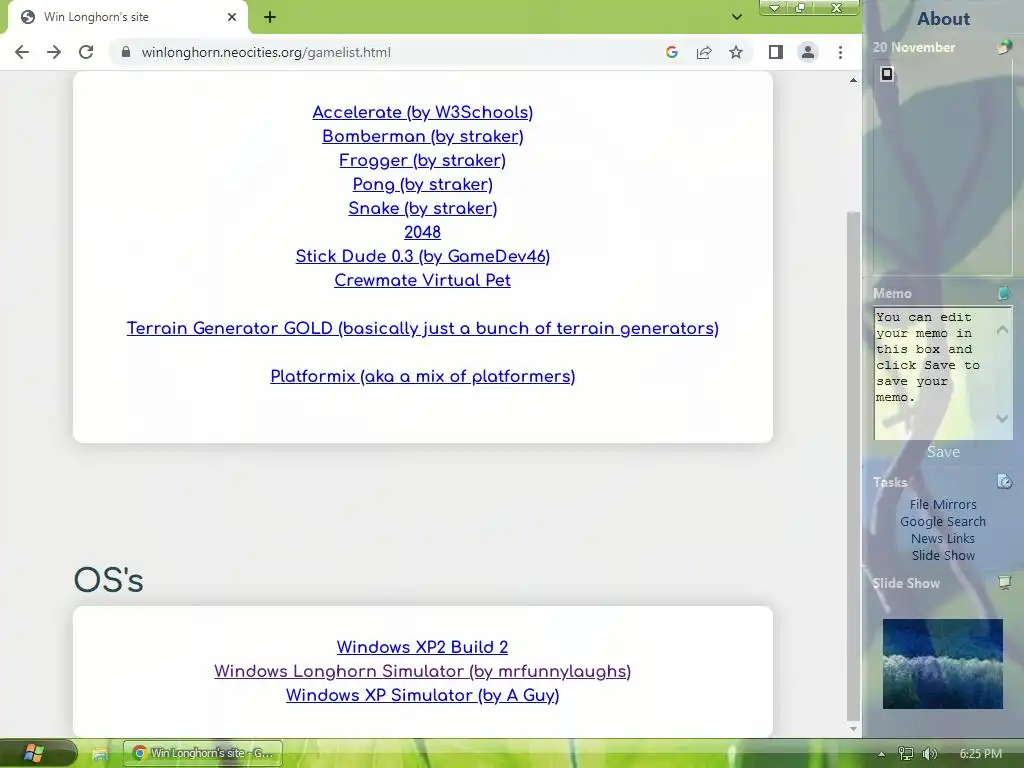Bookmark this page with star
Image resolution: width=1024 pixels, height=768 pixels.
point(736,52)
